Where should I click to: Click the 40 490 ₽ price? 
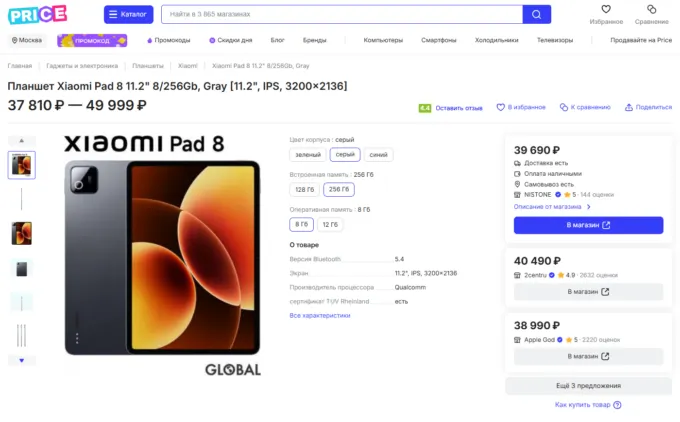(x=537, y=261)
